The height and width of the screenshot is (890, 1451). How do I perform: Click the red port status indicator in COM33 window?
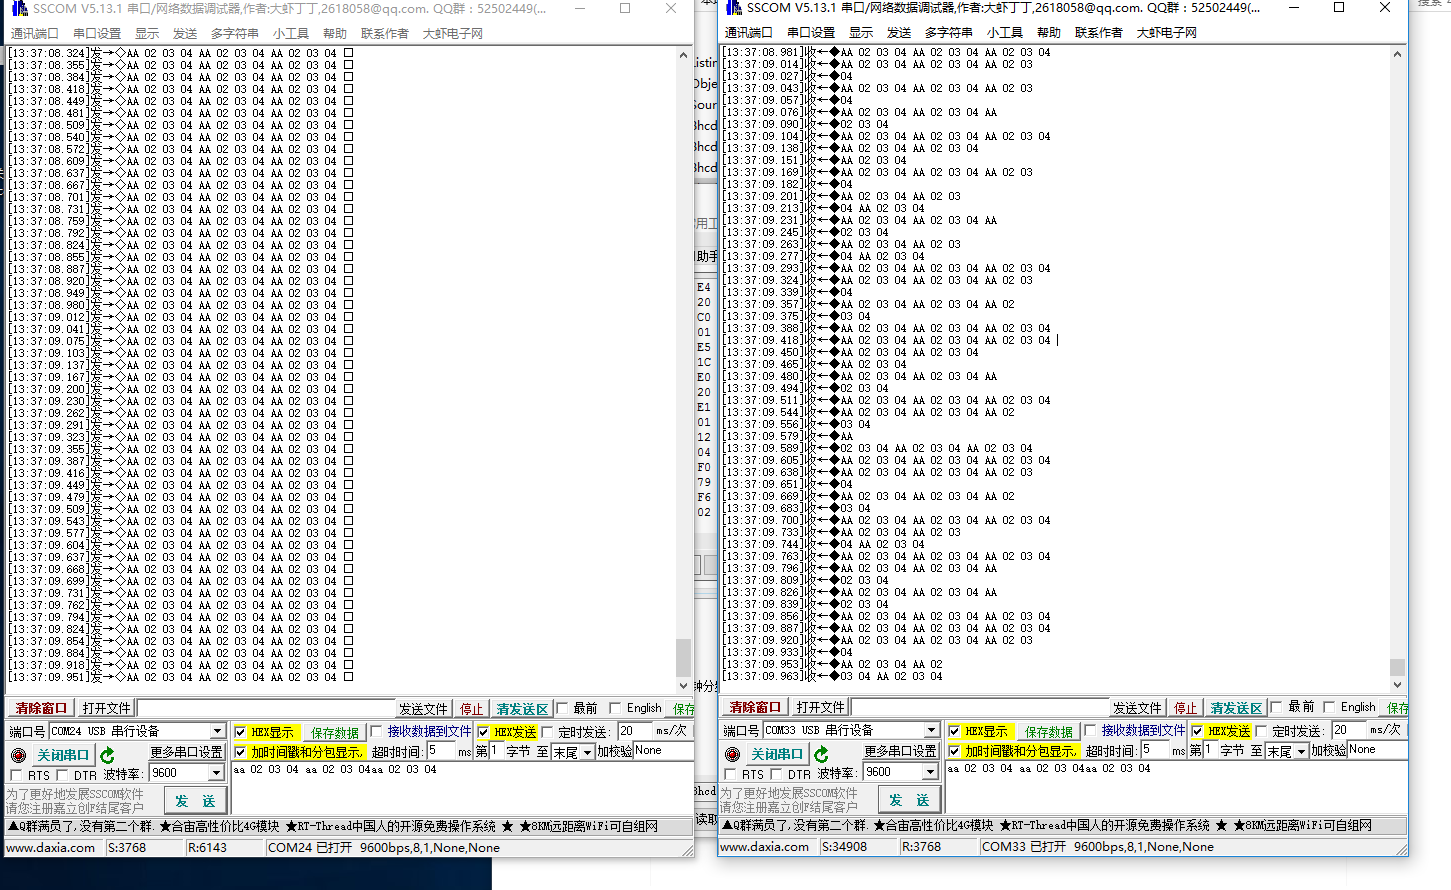point(732,755)
